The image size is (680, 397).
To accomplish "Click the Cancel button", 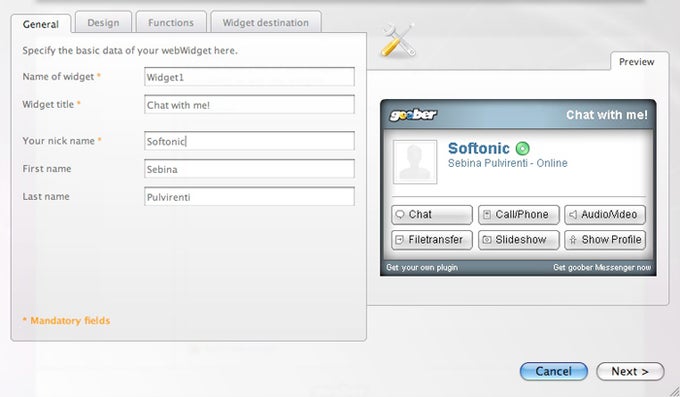I will tap(554, 371).
